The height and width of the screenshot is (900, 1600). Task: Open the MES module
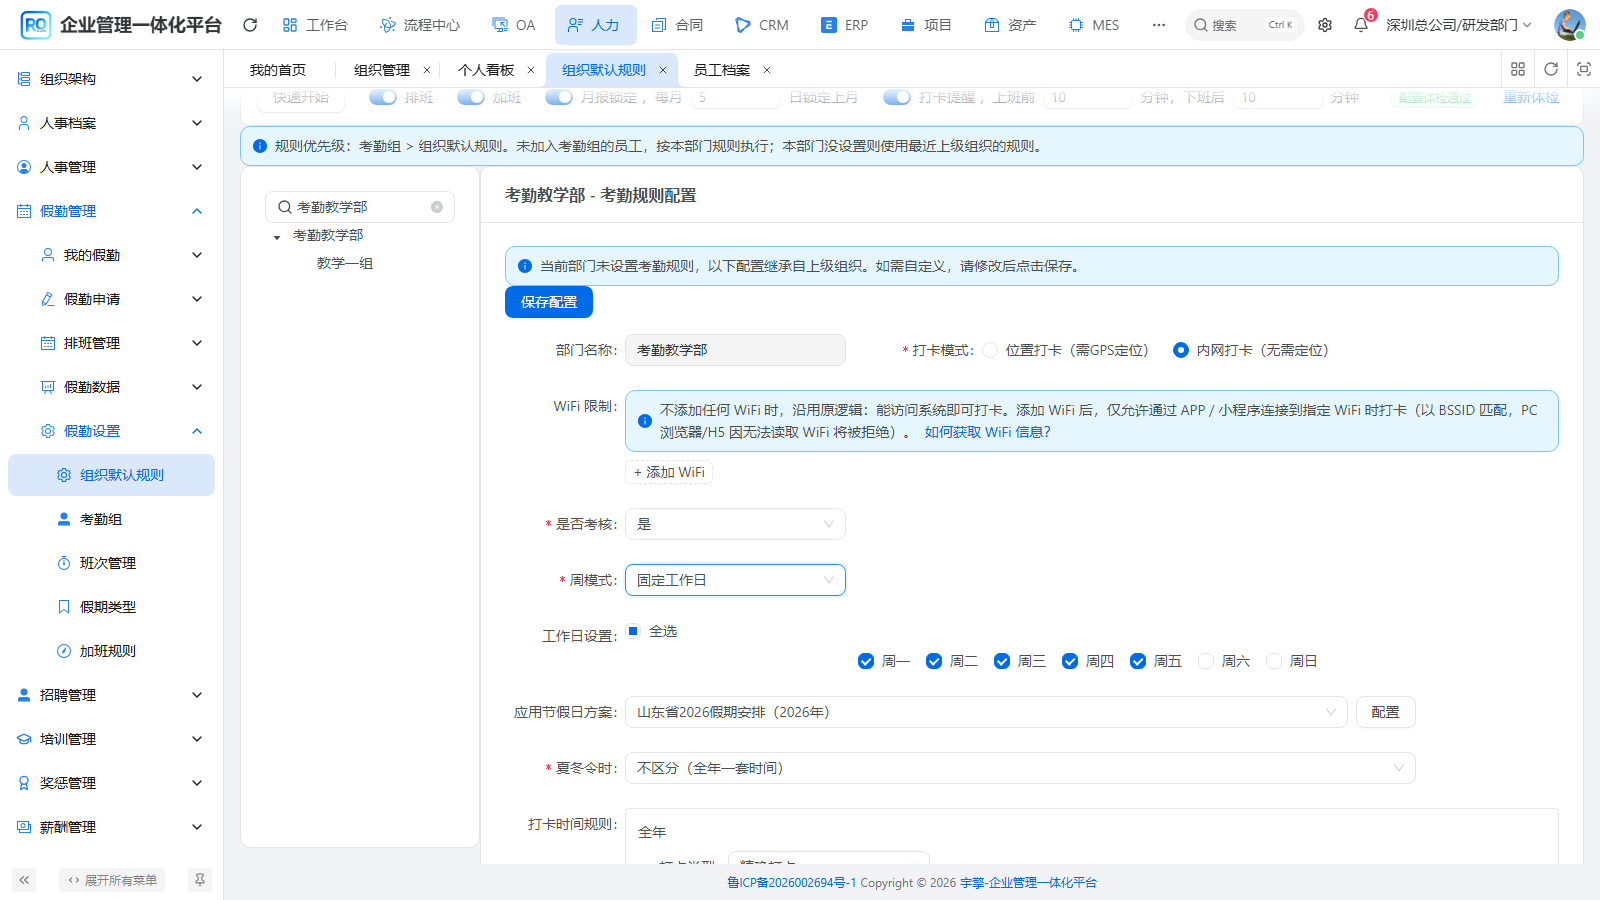tap(1094, 25)
